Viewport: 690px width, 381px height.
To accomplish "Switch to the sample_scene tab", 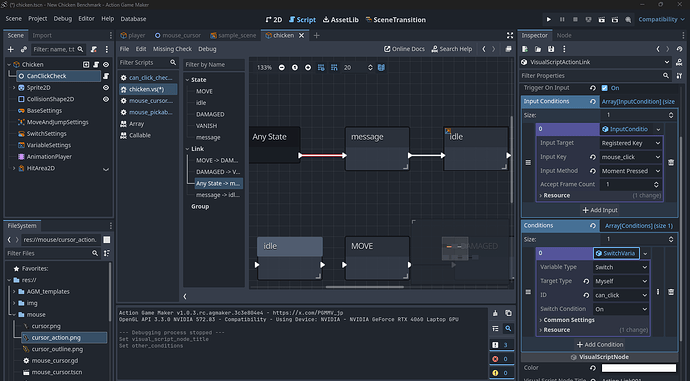I will pyautogui.click(x=233, y=35).
